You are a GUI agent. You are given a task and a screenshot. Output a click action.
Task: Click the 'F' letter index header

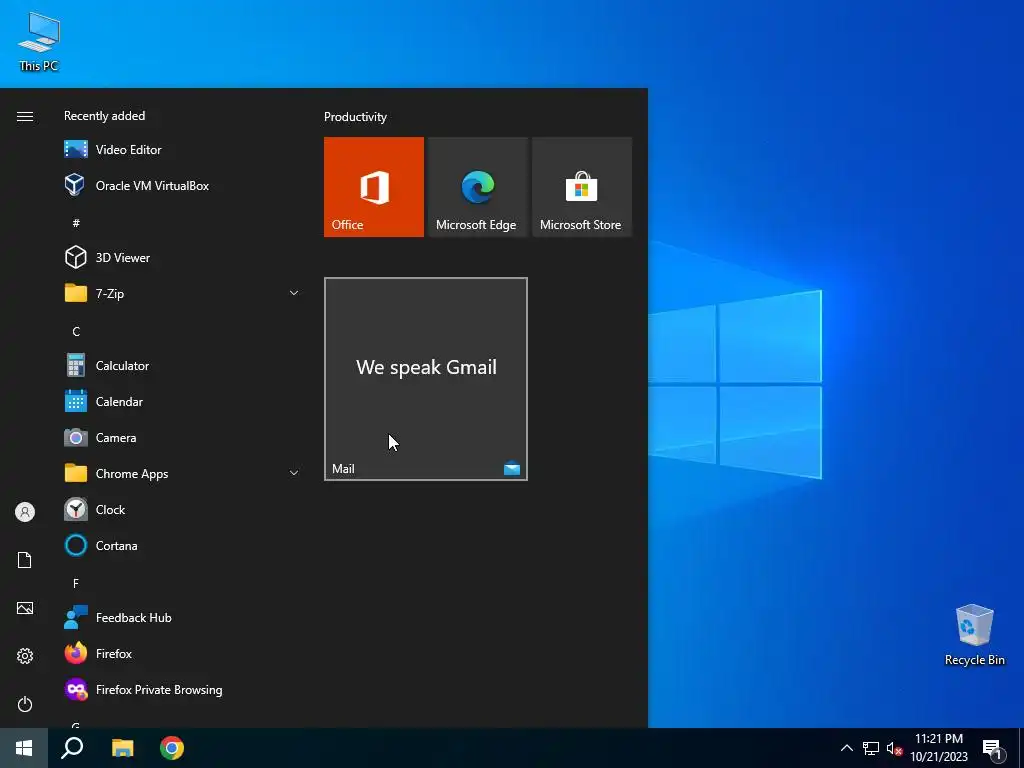click(76, 583)
